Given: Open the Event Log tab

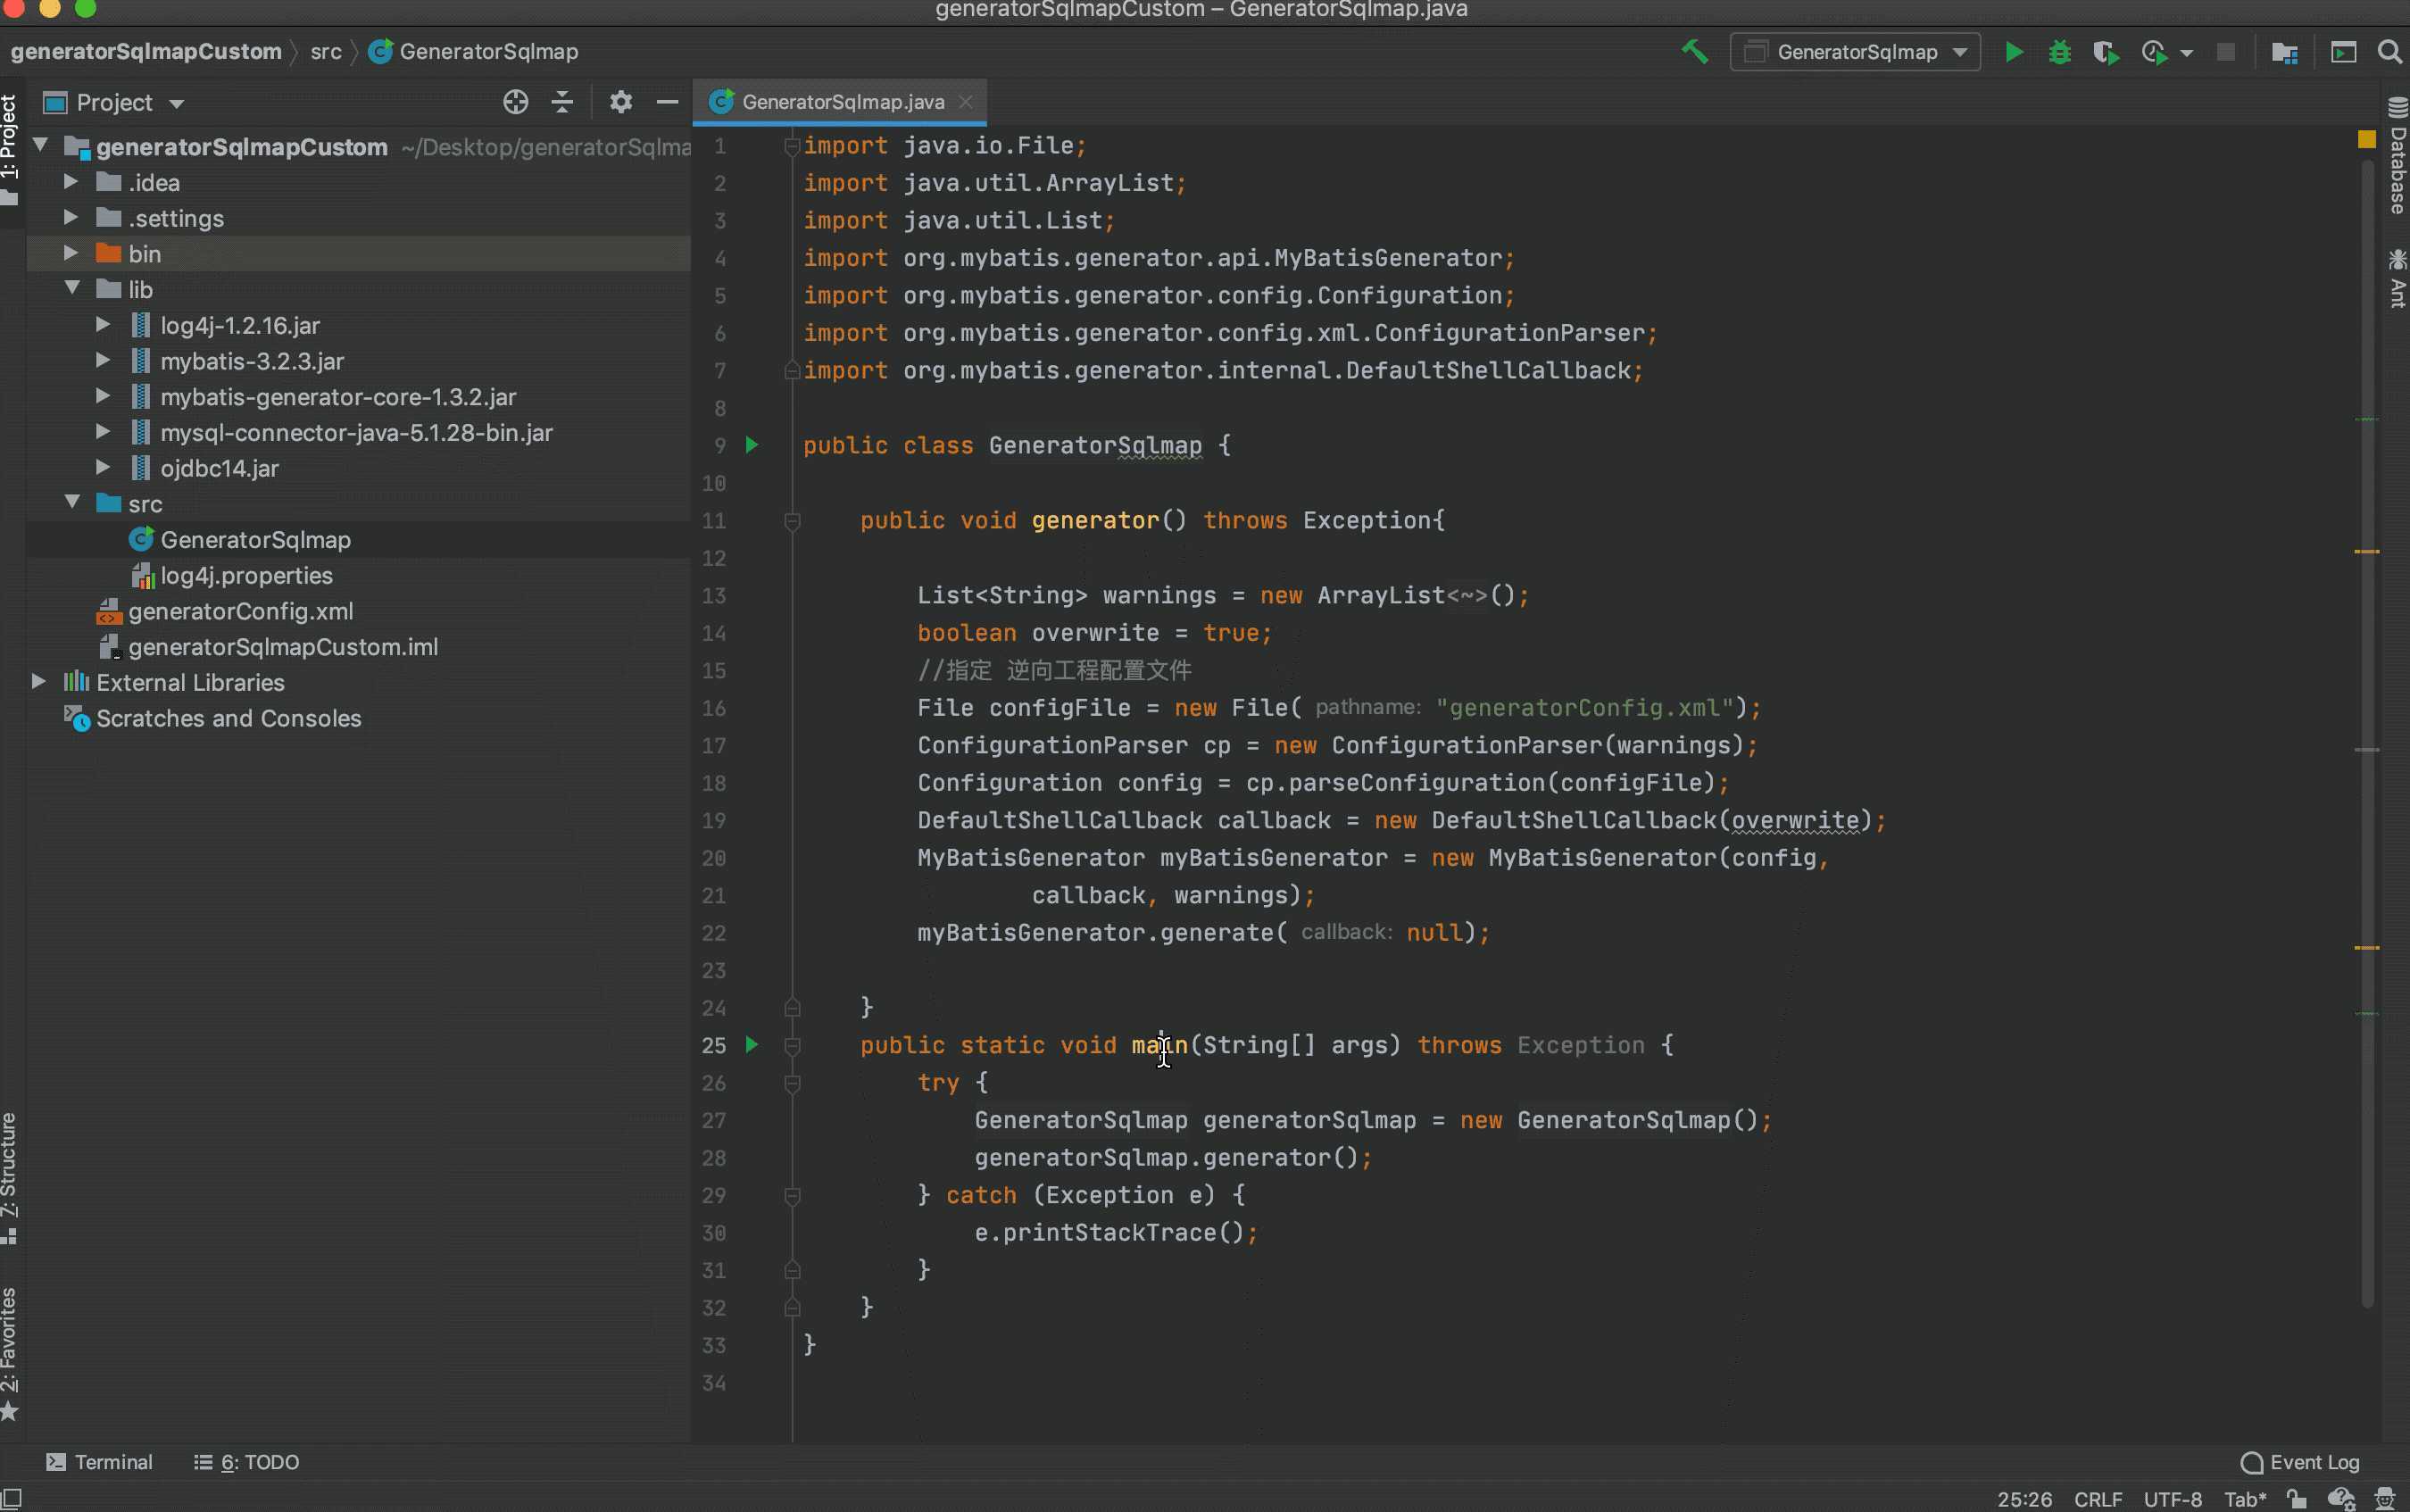Looking at the screenshot, I should tap(2300, 1462).
